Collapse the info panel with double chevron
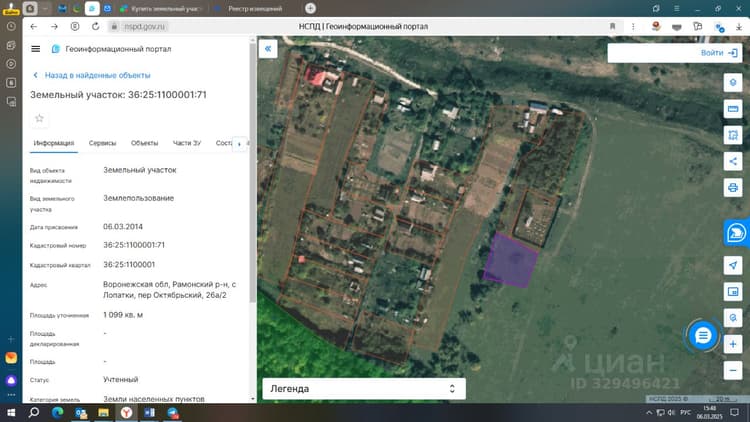Screen dimensions: 750x422 tap(268, 49)
